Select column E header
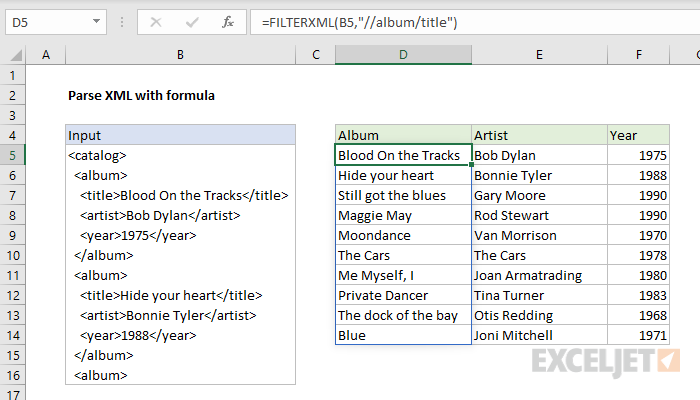This screenshot has width=700, height=400. [x=539, y=55]
